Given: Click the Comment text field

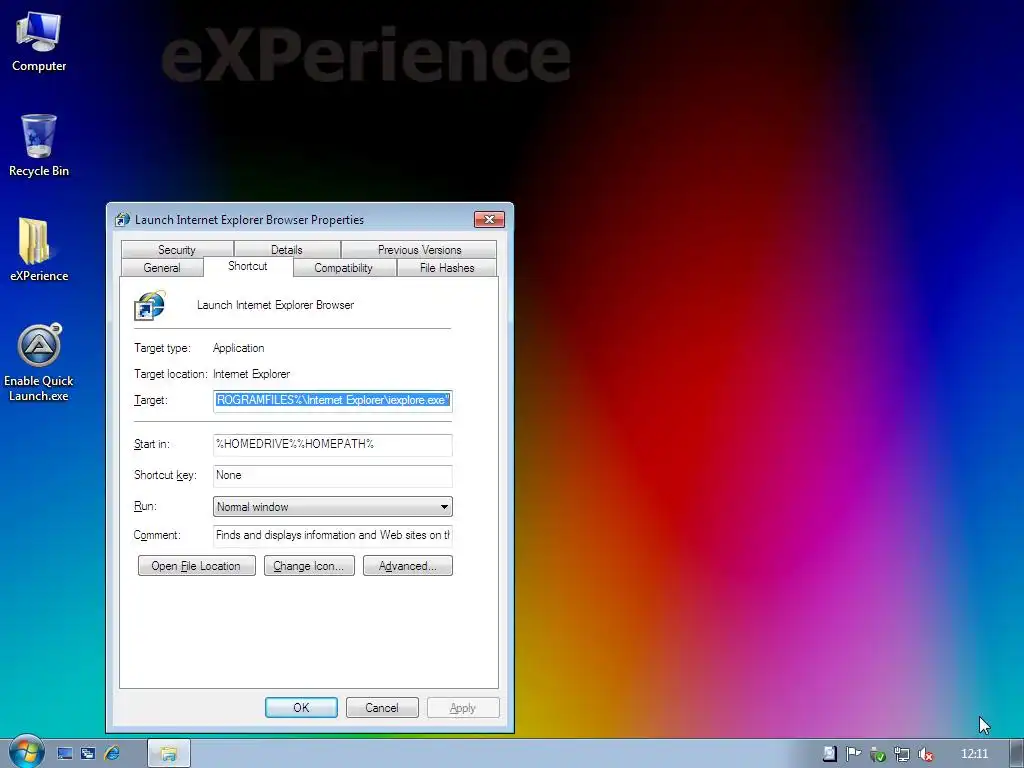Looking at the screenshot, I should [x=332, y=536].
